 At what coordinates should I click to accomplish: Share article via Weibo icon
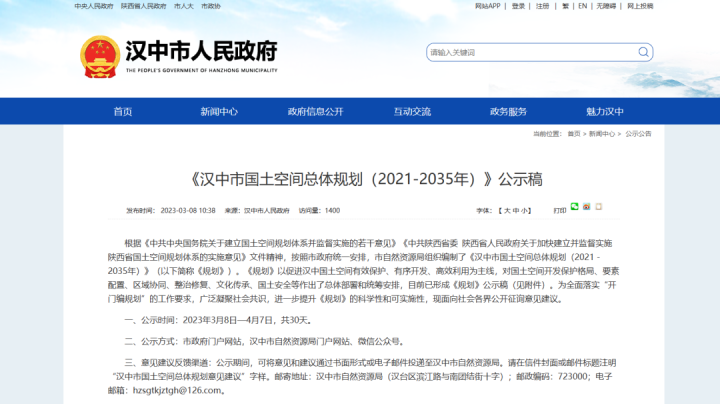click(x=588, y=207)
